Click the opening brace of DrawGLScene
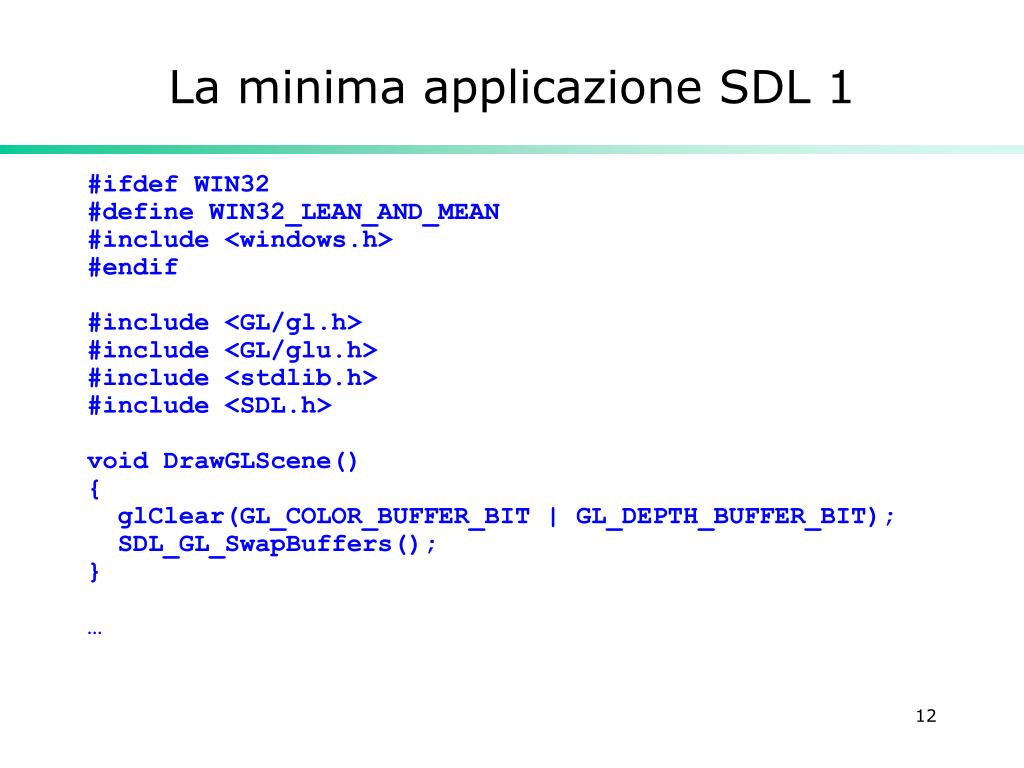1024x768 pixels. click(x=94, y=488)
